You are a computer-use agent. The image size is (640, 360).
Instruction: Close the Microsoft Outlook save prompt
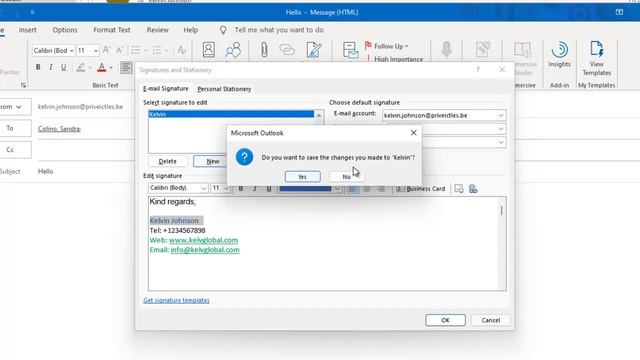coord(413,133)
